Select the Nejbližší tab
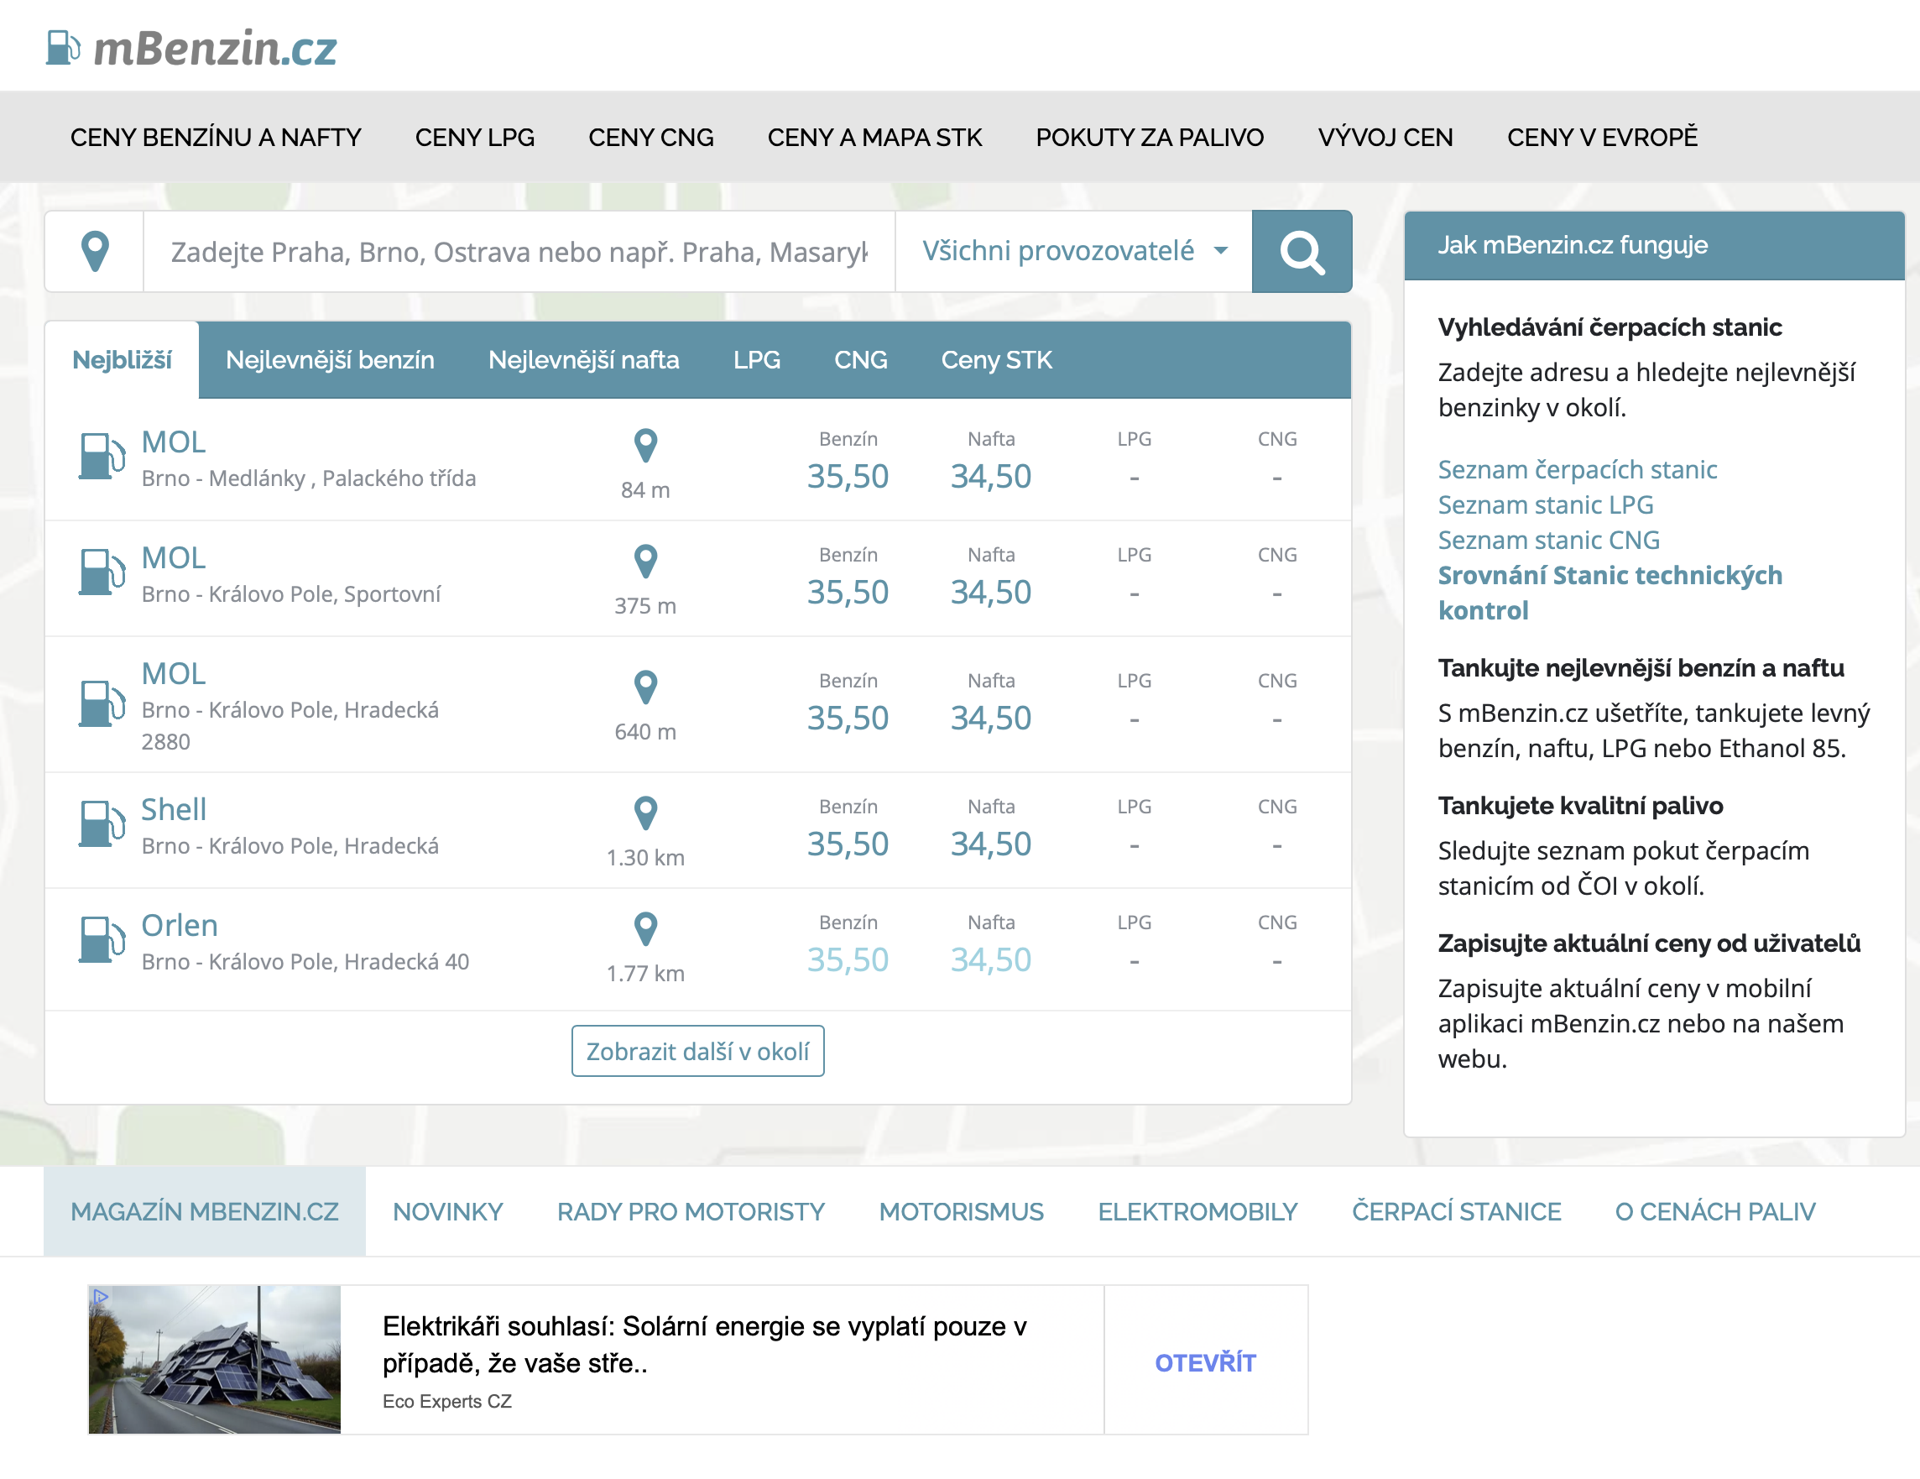This screenshot has width=1920, height=1479. coord(122,360)
